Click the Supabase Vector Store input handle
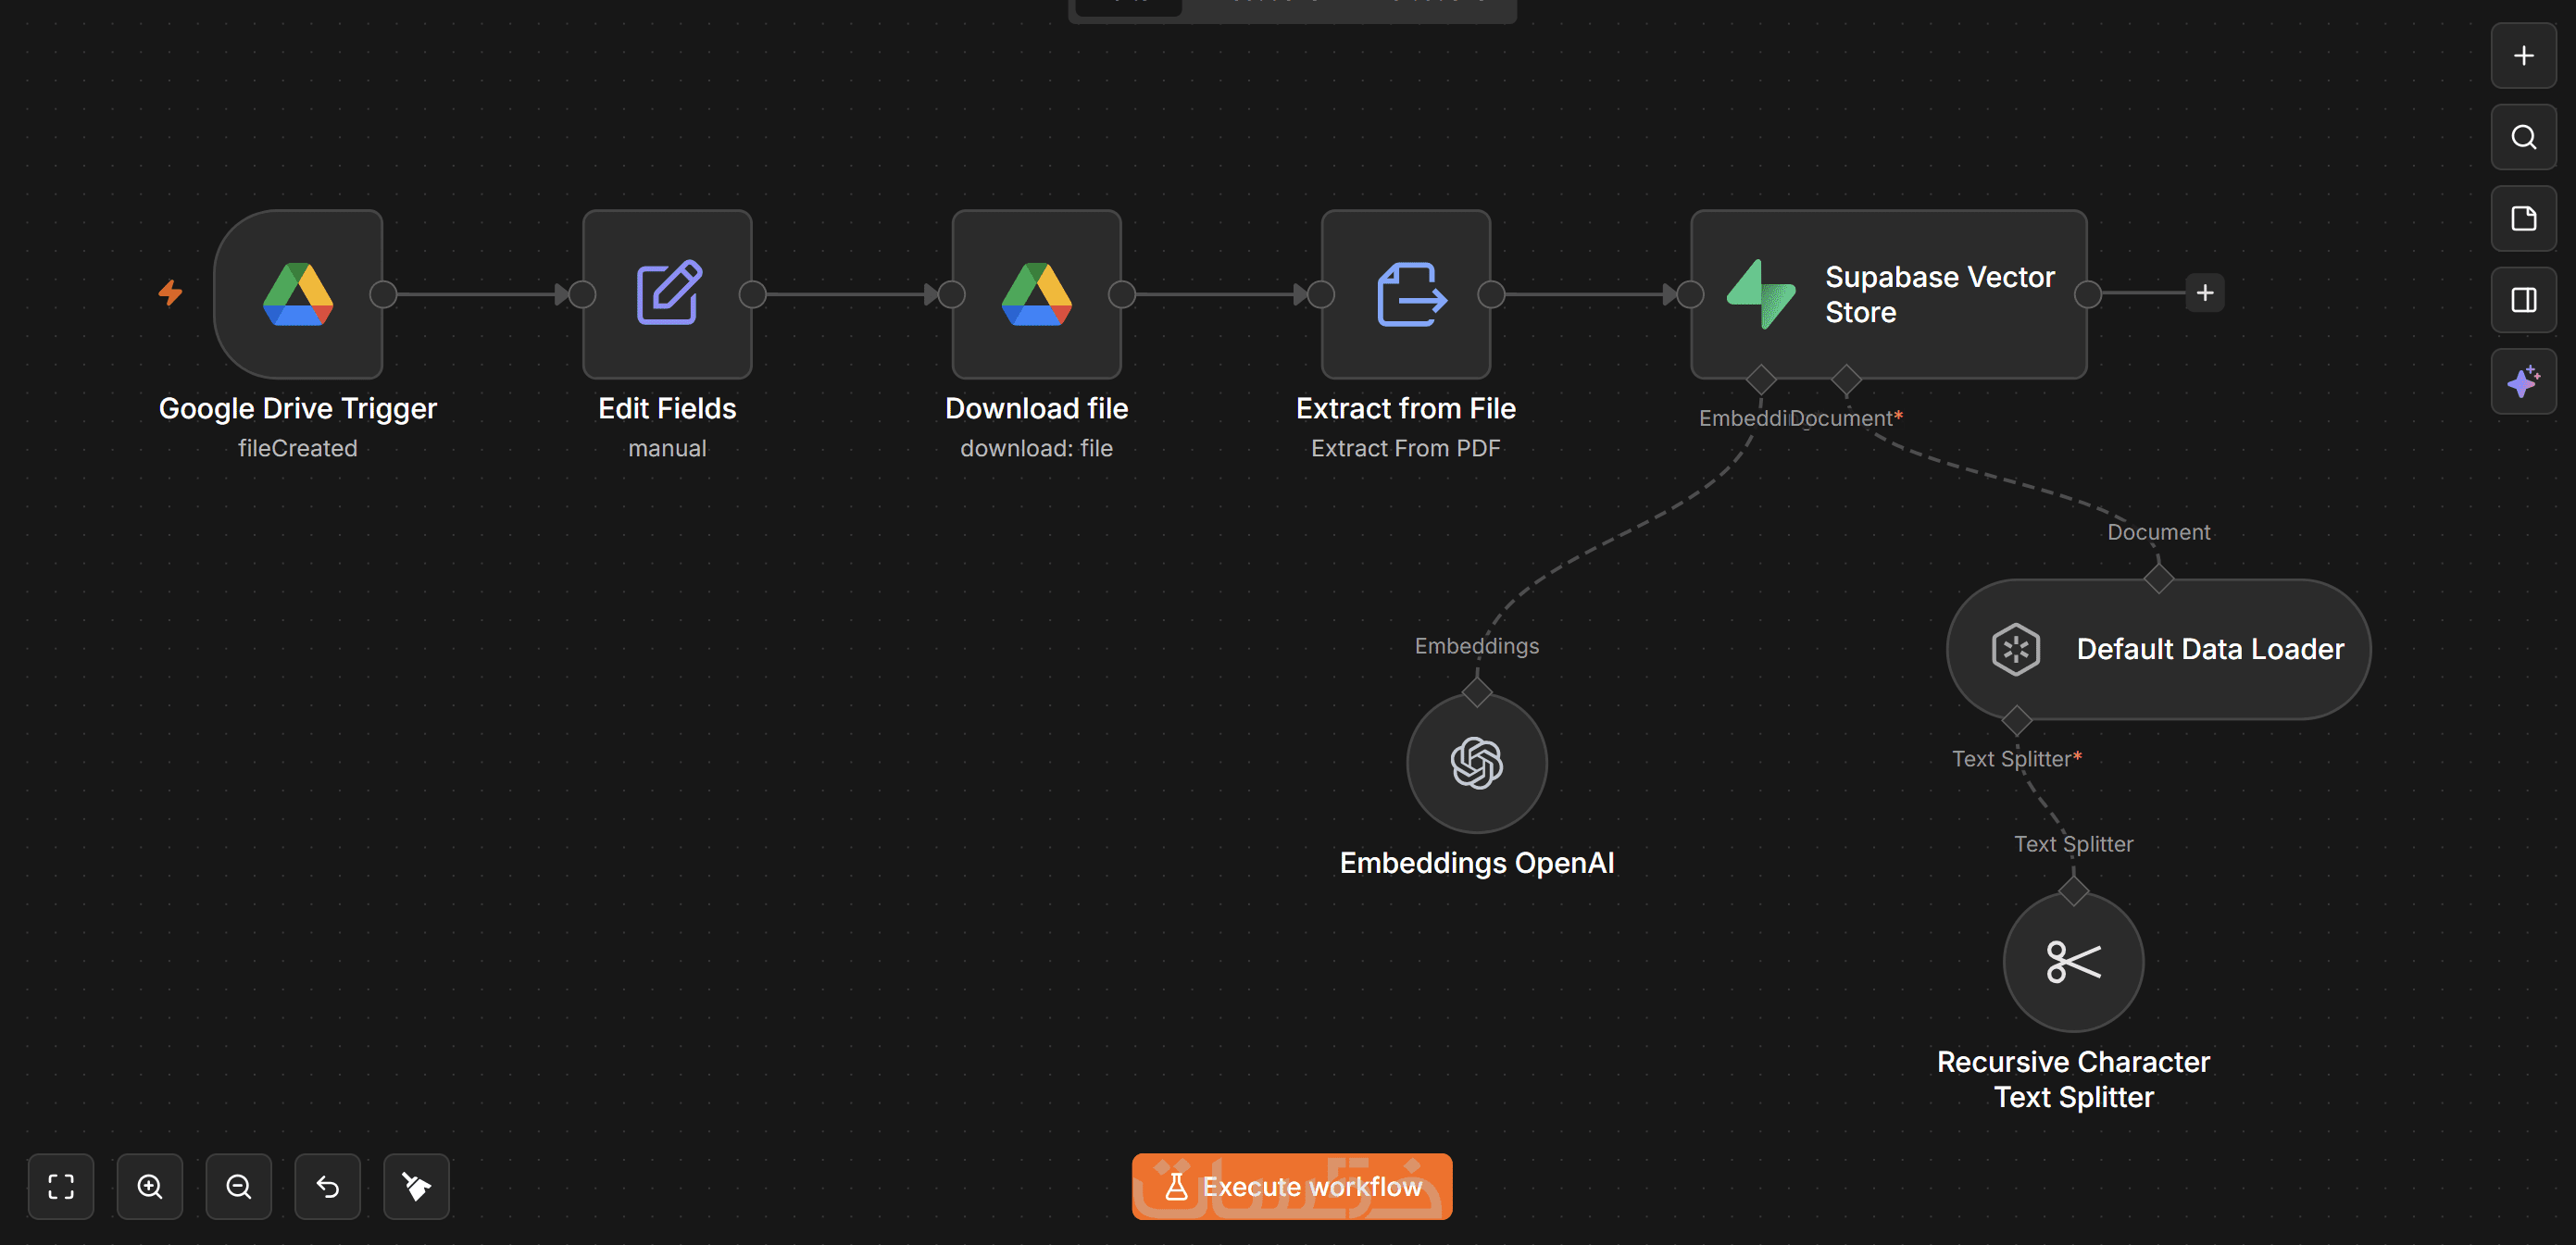 pyautogui.click(x=1691, y=294)
